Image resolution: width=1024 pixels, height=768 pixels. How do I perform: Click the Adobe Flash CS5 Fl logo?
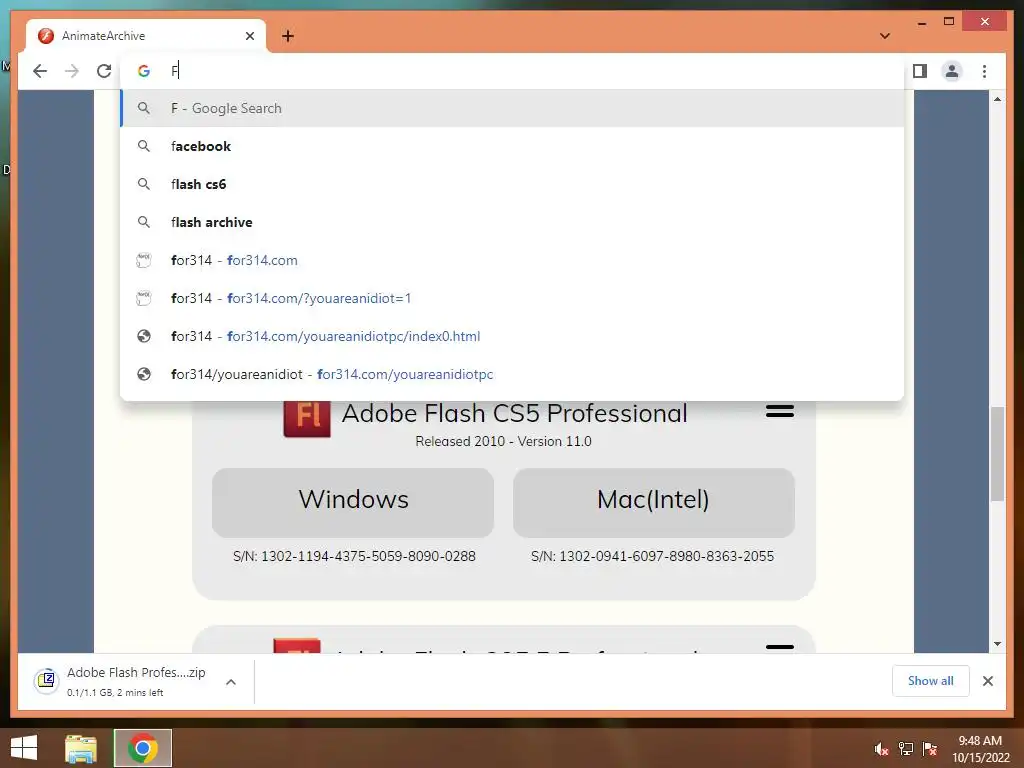(307, 417)
